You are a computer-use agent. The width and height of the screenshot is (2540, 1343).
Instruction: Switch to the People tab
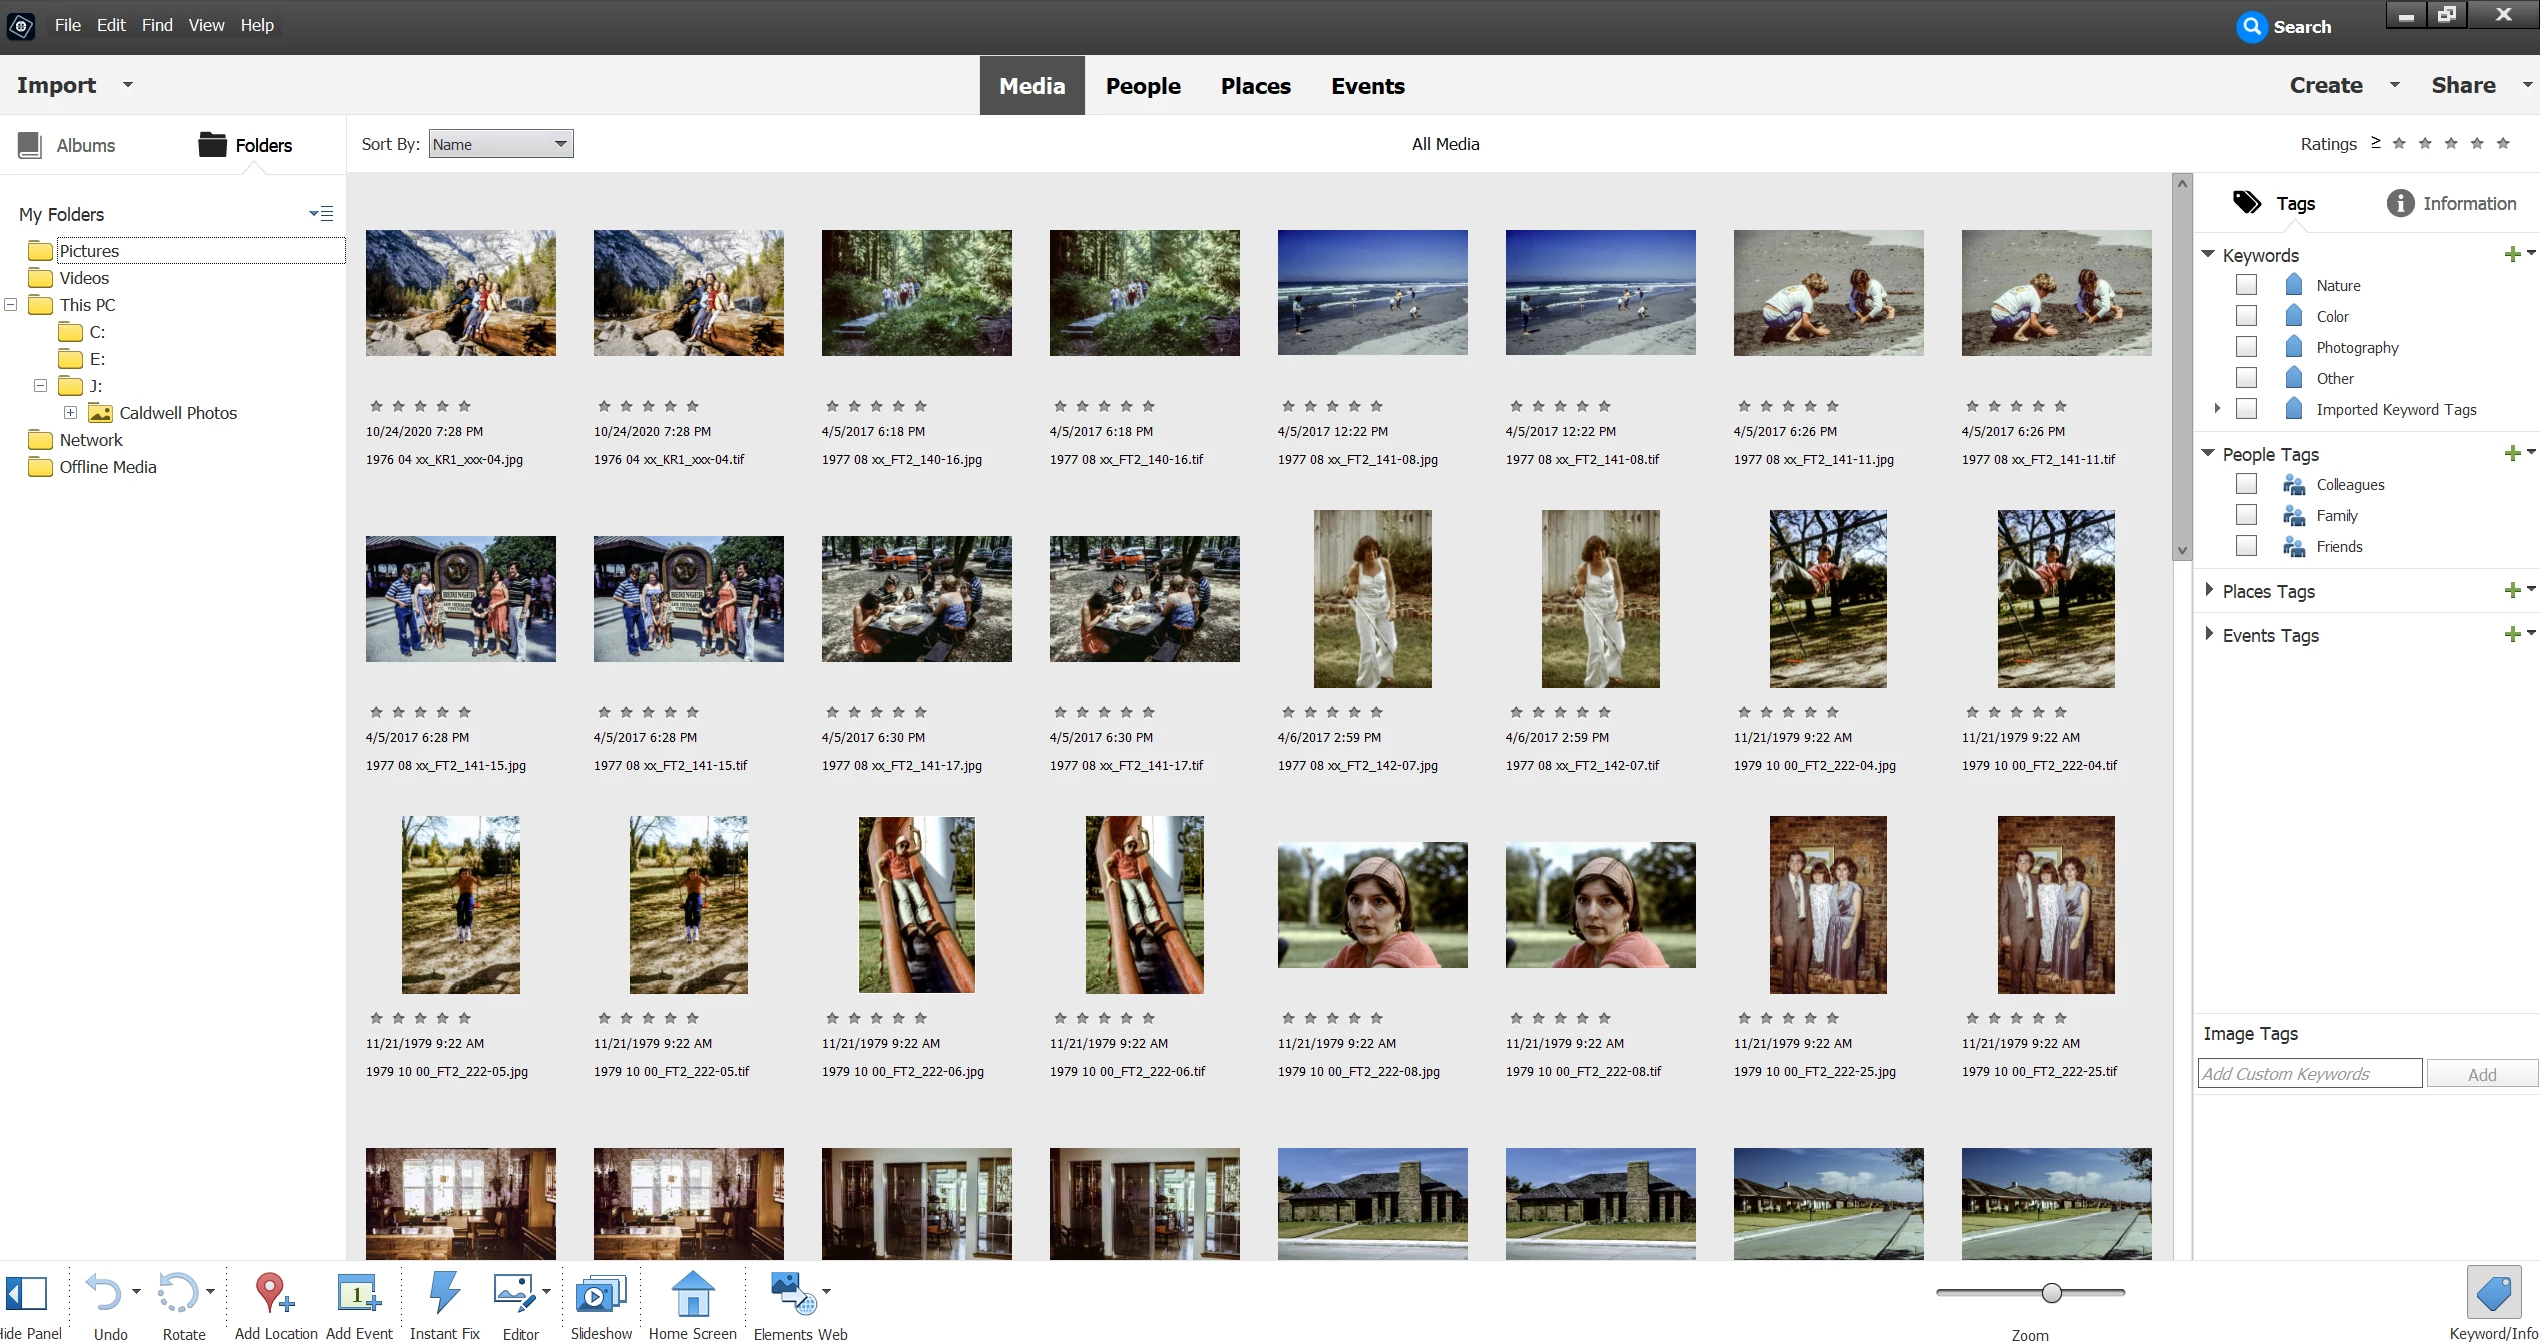(1143, 86)
